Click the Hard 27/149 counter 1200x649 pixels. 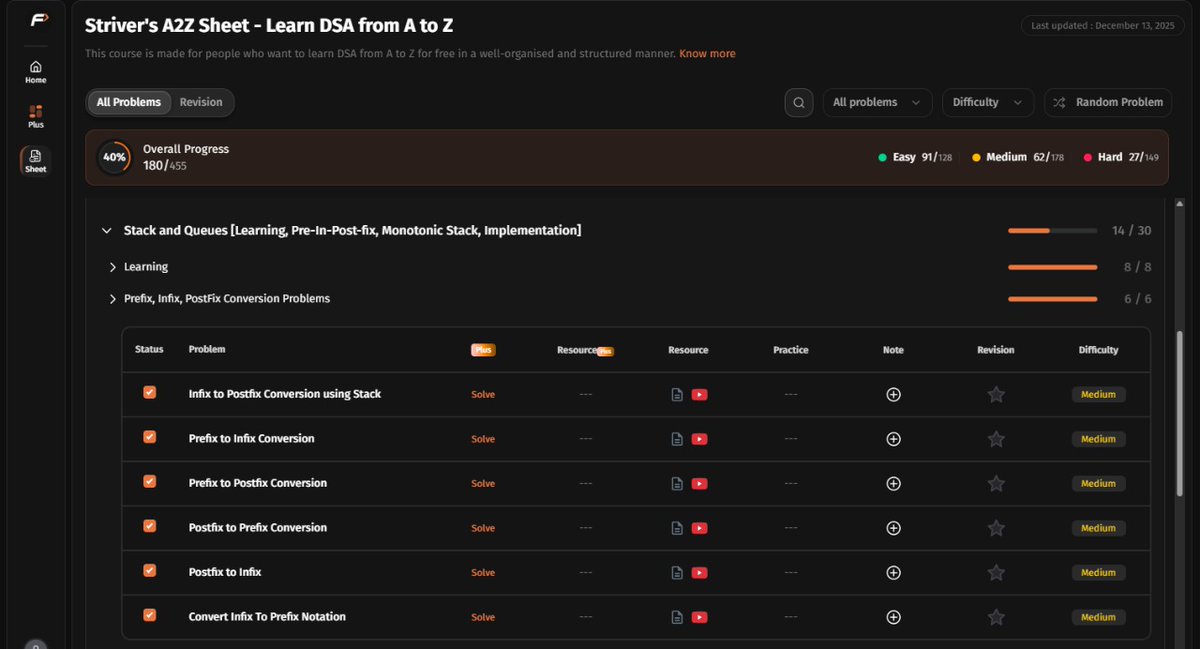coord(1121,157)
